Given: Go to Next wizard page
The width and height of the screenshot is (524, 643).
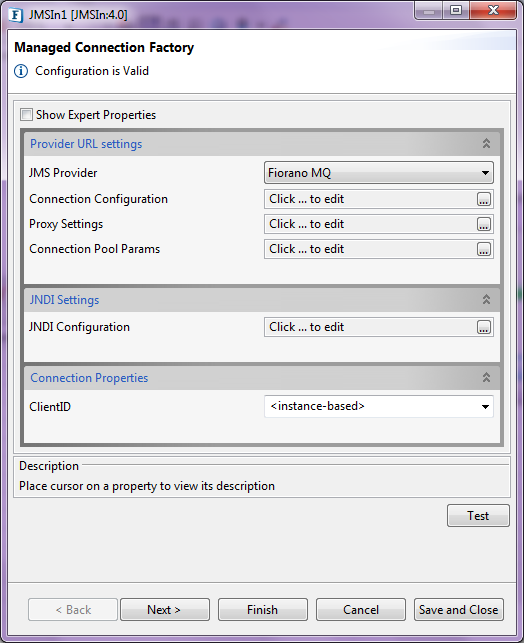Looking at the screenshot, I should (164, 610).
